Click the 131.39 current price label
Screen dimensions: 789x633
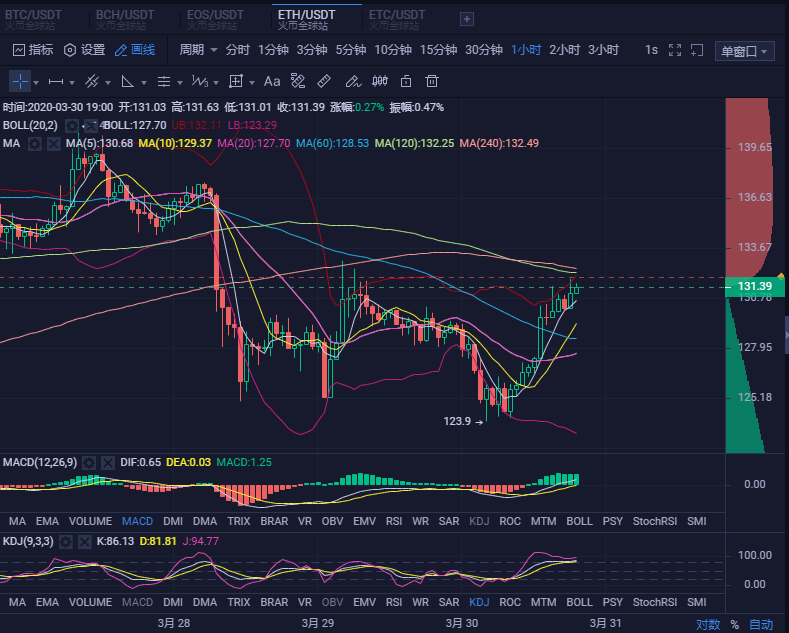755,286
